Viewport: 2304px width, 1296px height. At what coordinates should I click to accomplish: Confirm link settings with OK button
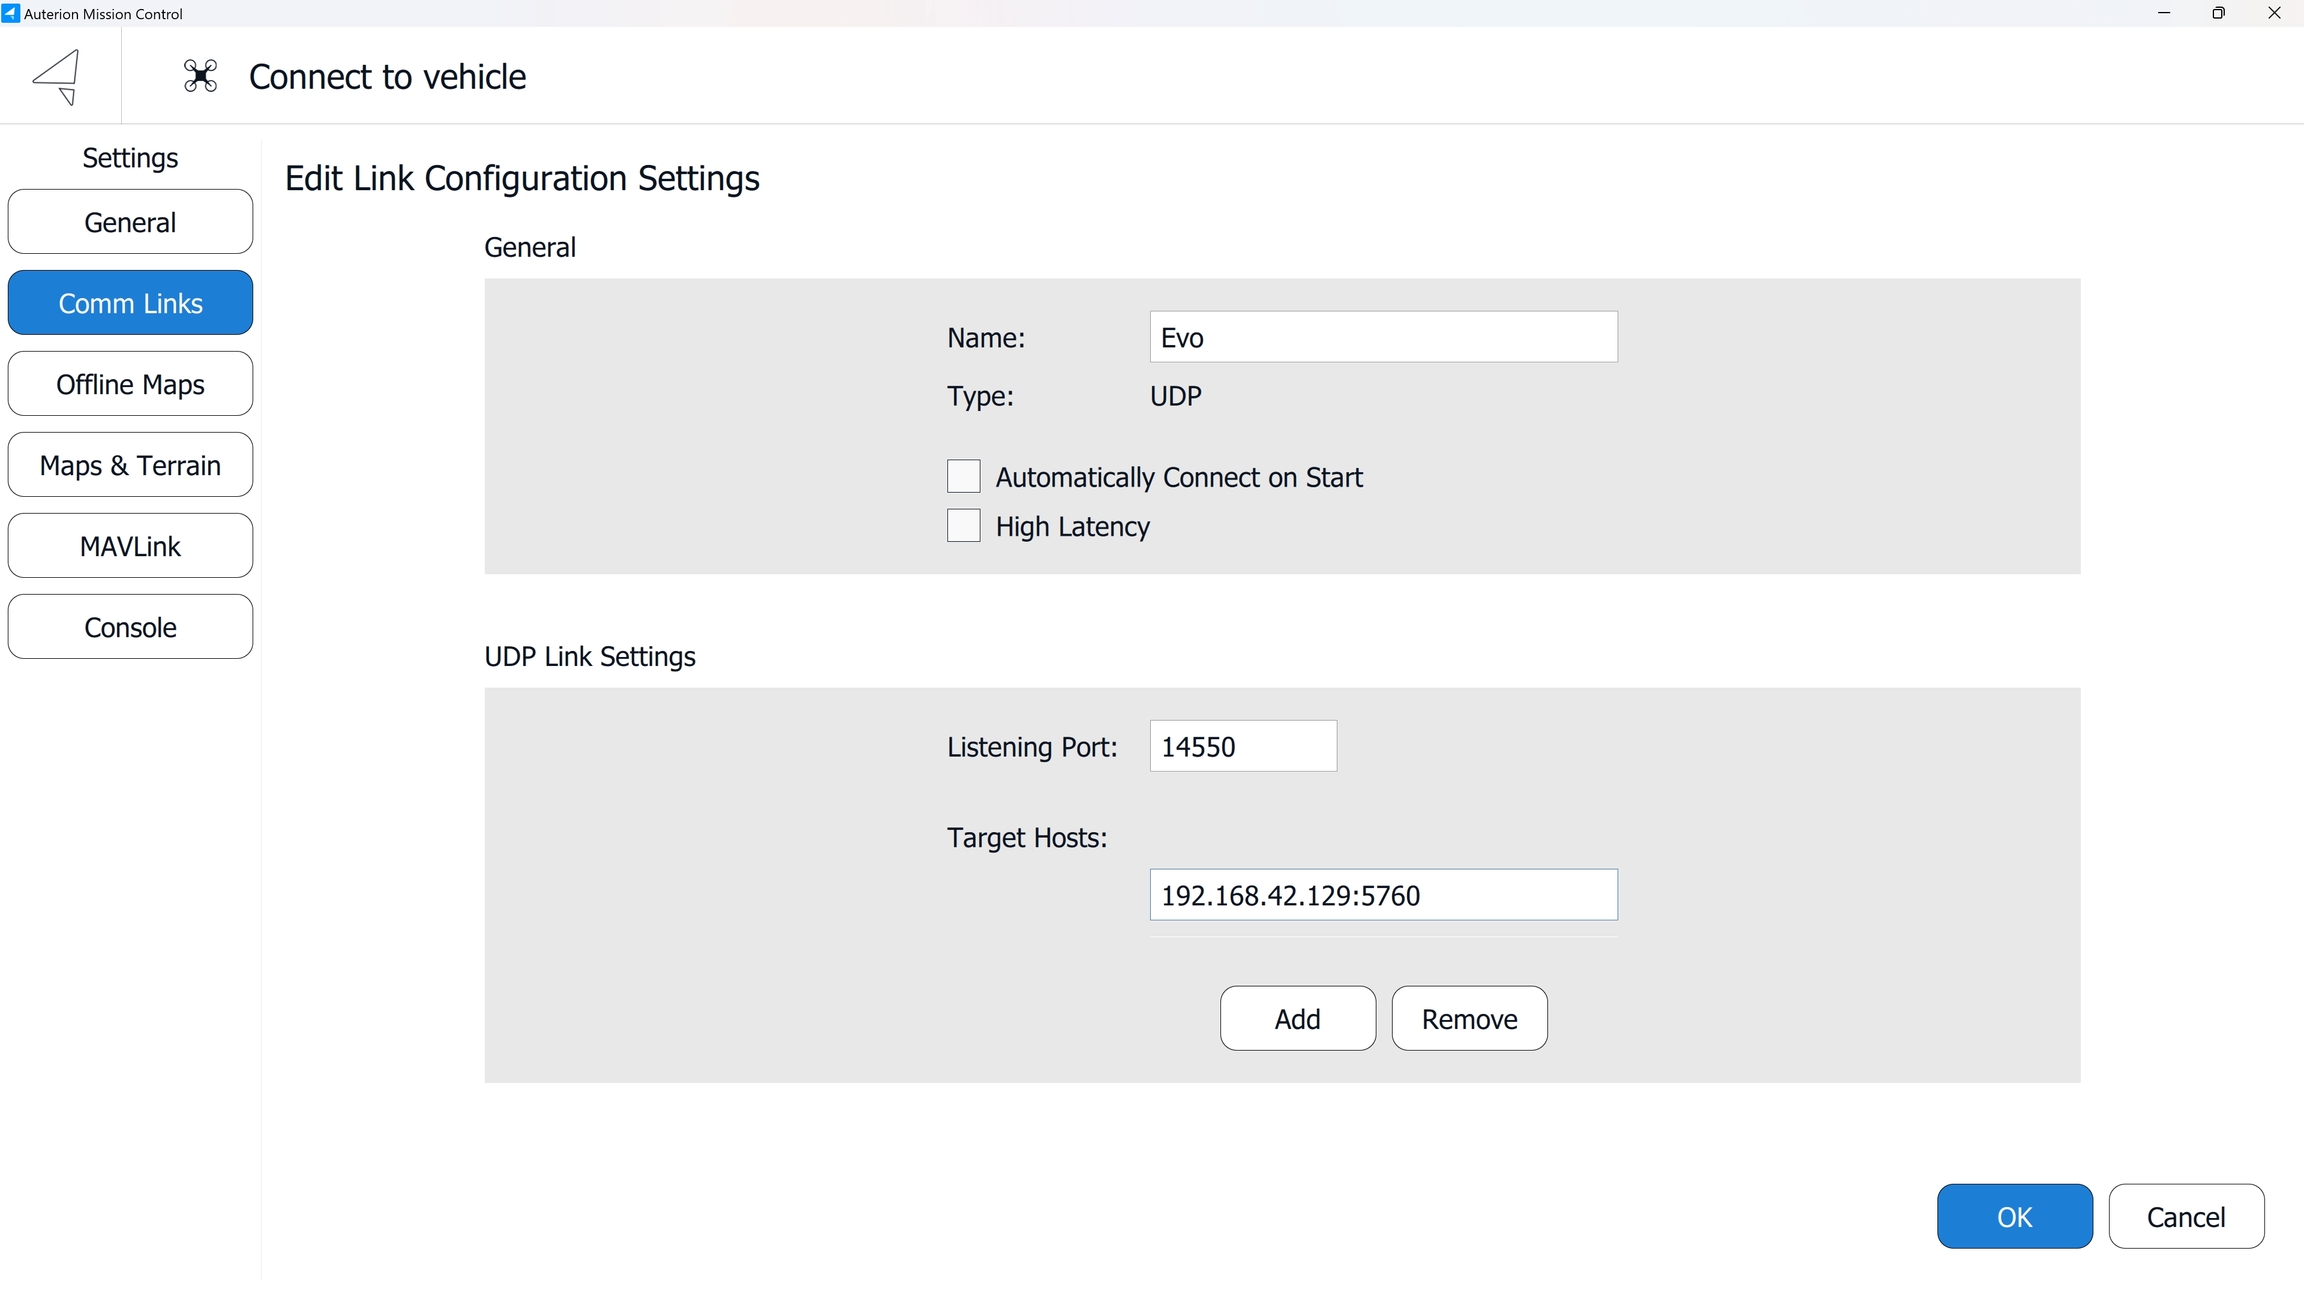pos(2014,1216)
